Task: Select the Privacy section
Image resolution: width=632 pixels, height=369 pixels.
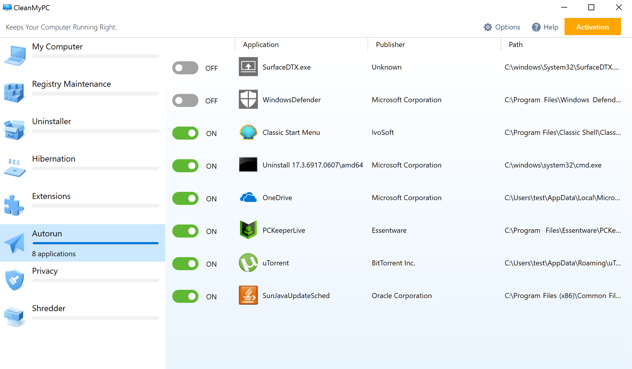Action: (82, 280)
